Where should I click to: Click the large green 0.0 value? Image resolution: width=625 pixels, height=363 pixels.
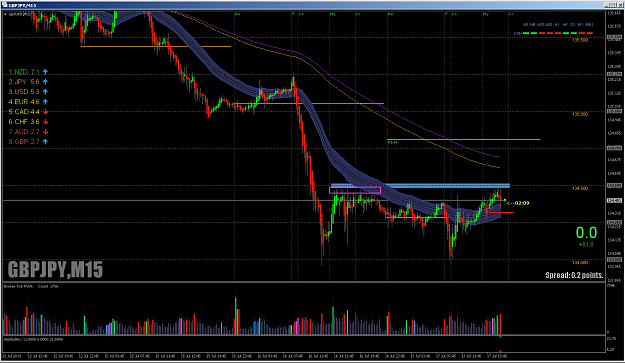(x=586, y=232)
